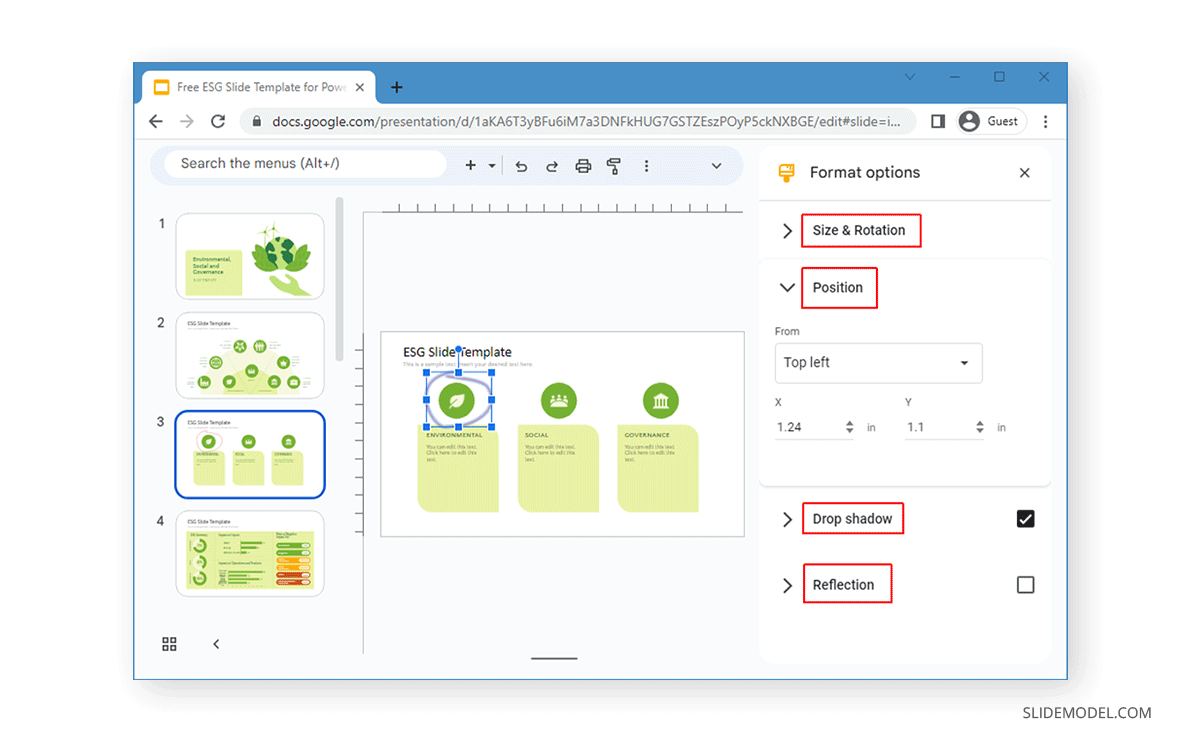Select the Redo icon in the toolbar
Image resolution: width=1200 pixels, height=743 pixels.
click(552, 166)
